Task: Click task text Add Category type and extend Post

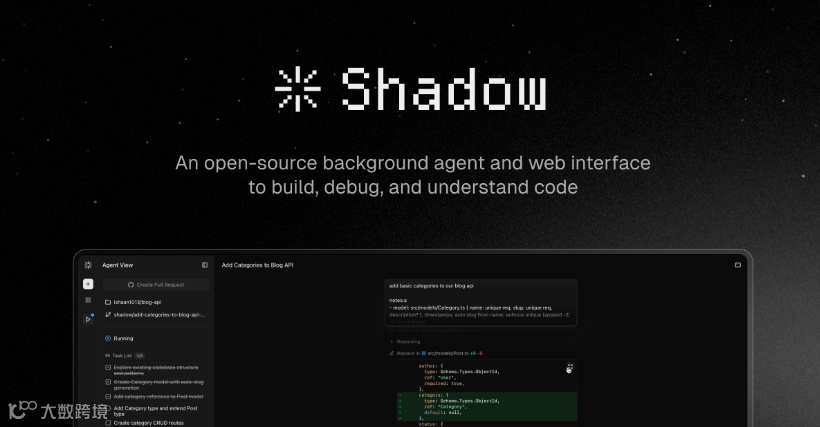Action: [x=155, y=411]
